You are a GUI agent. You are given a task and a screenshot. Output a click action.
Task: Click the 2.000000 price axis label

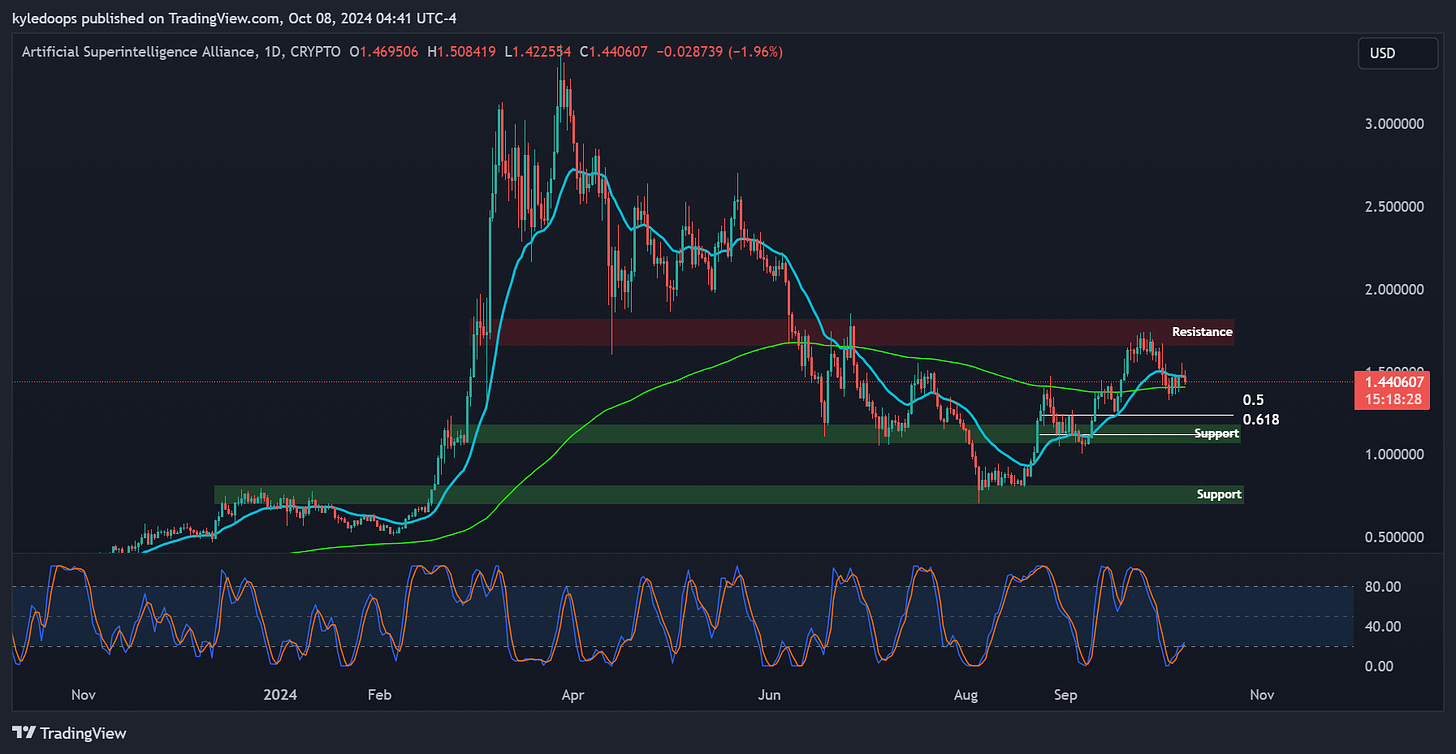1394,290
